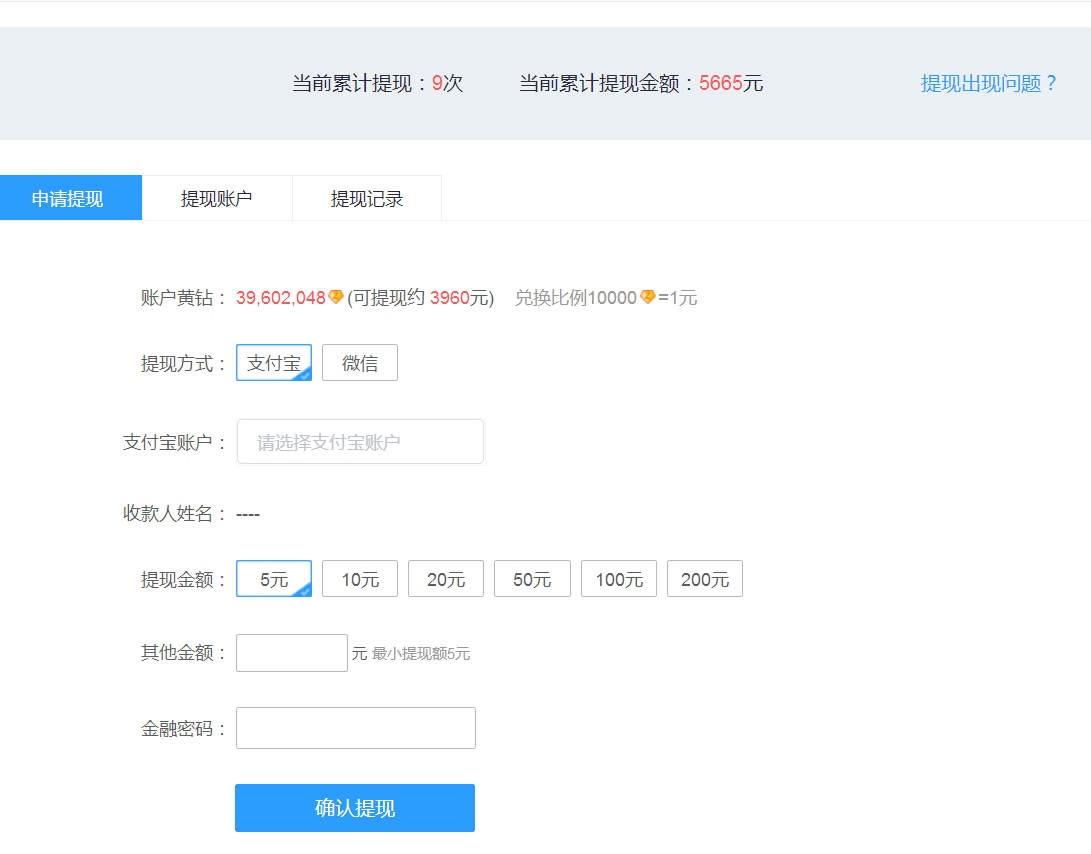Choose the 20元 amount option
The image size is (1091, 854).
point(446,579)
